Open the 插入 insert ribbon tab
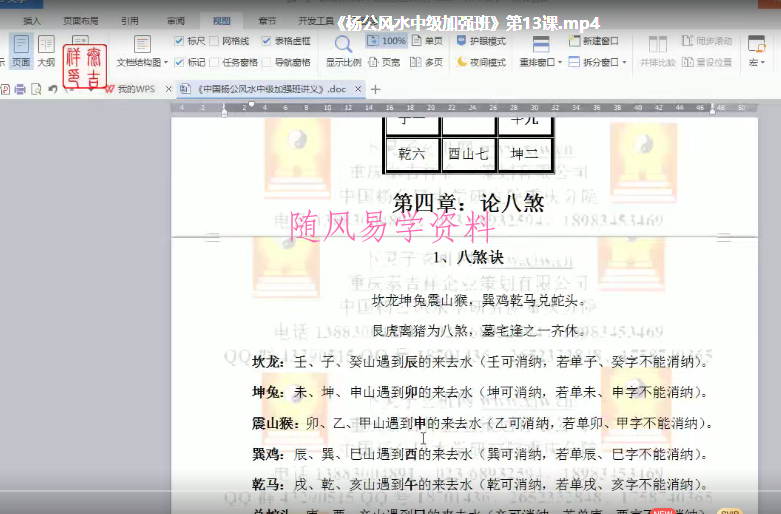Screen dimensions: 781x514 (32, 21)
